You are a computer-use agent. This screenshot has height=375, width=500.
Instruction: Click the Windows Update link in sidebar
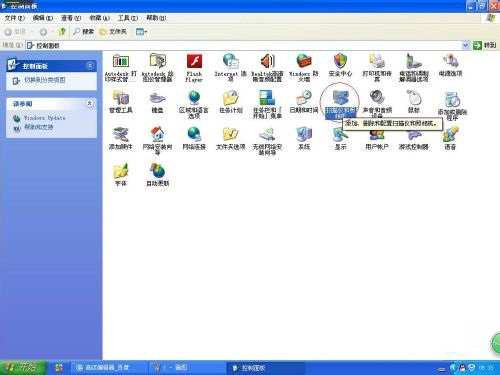tap(44, 118)
